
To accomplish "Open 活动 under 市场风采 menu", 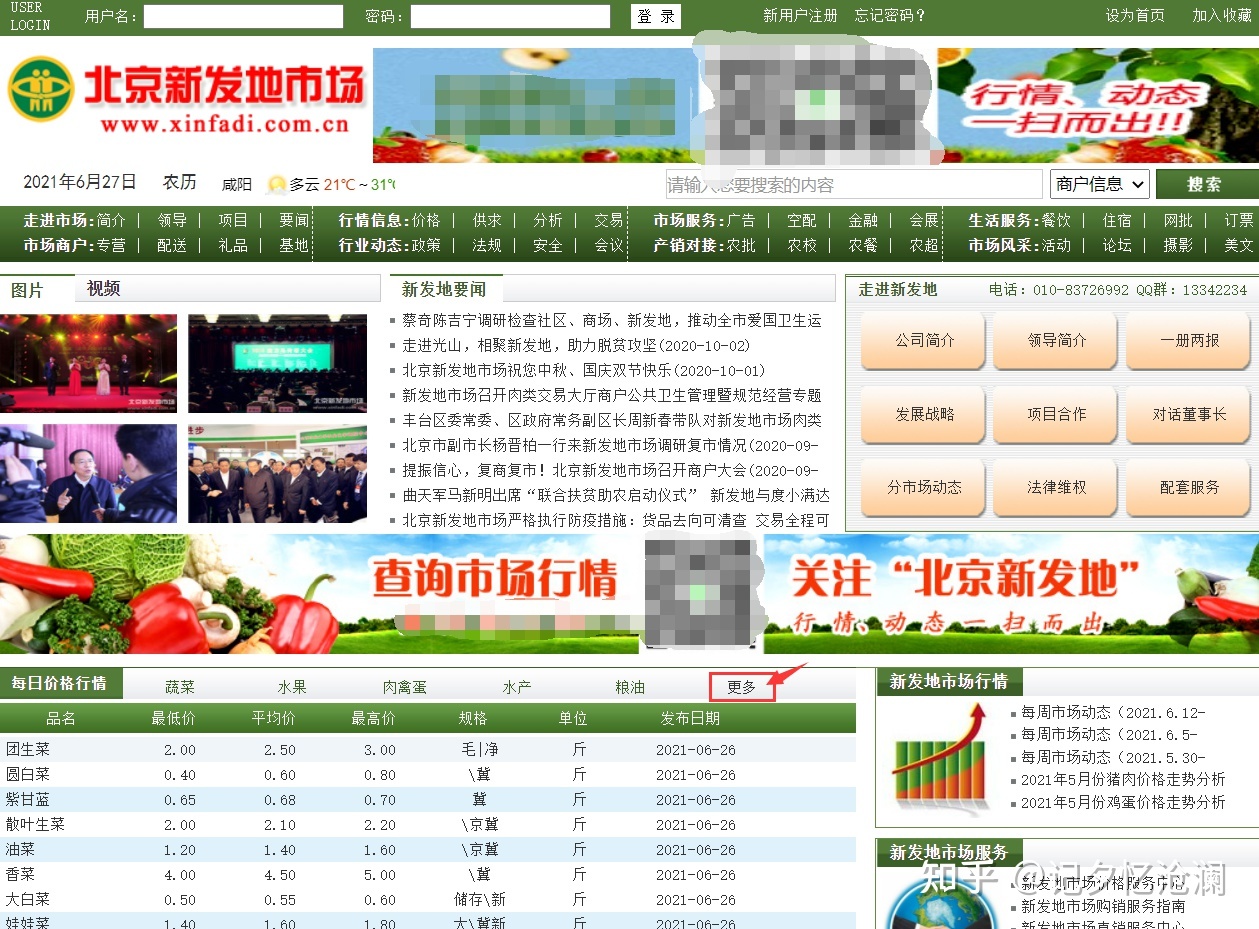I will pos(1056,245).
